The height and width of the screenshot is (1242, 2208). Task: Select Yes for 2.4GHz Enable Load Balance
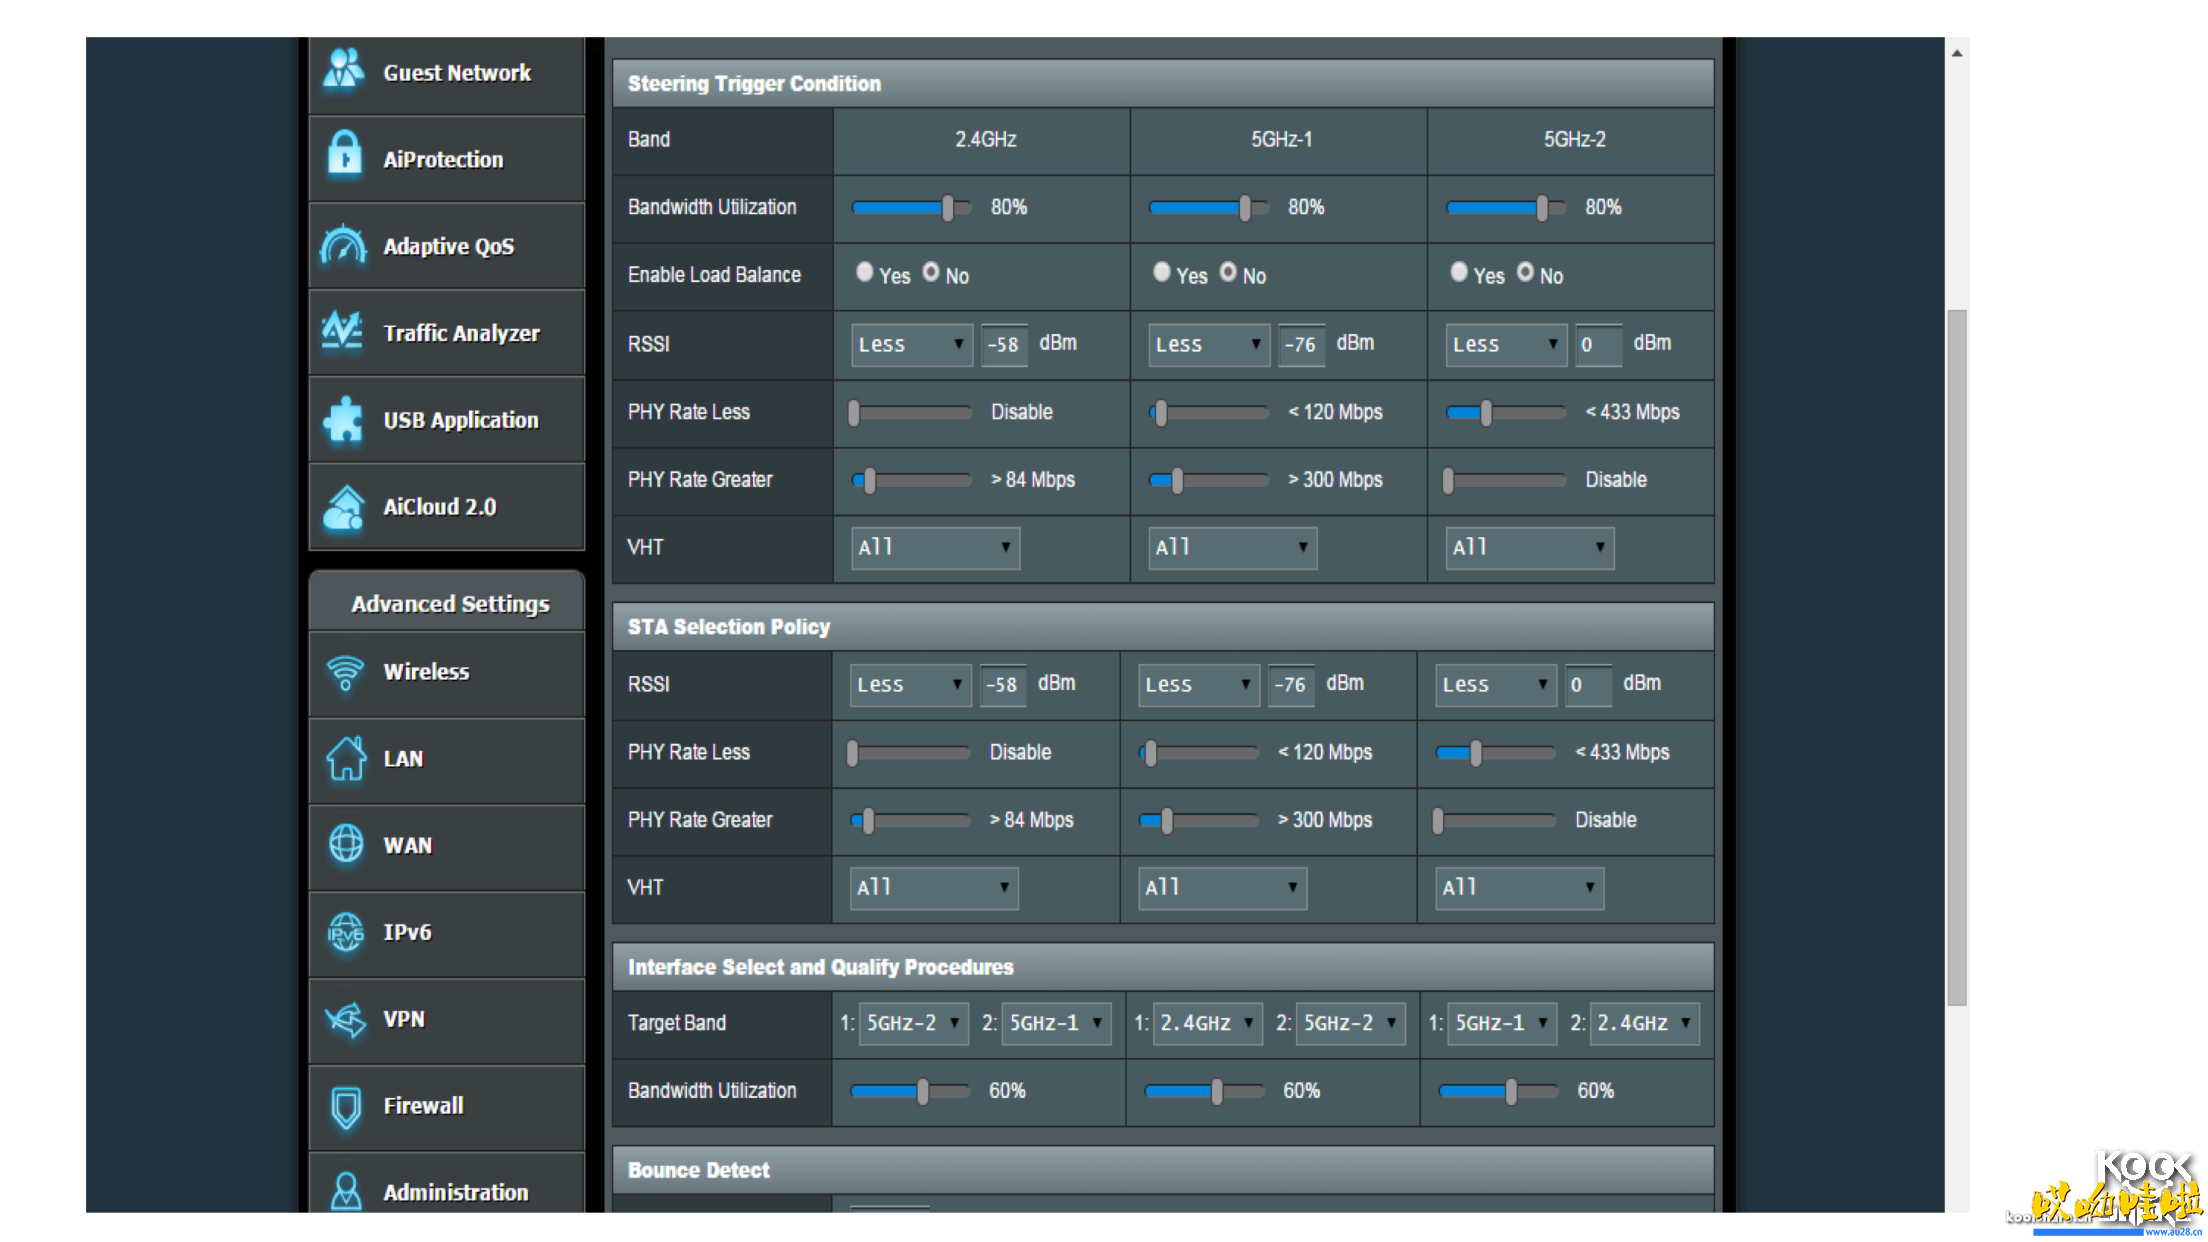[864, 272]
